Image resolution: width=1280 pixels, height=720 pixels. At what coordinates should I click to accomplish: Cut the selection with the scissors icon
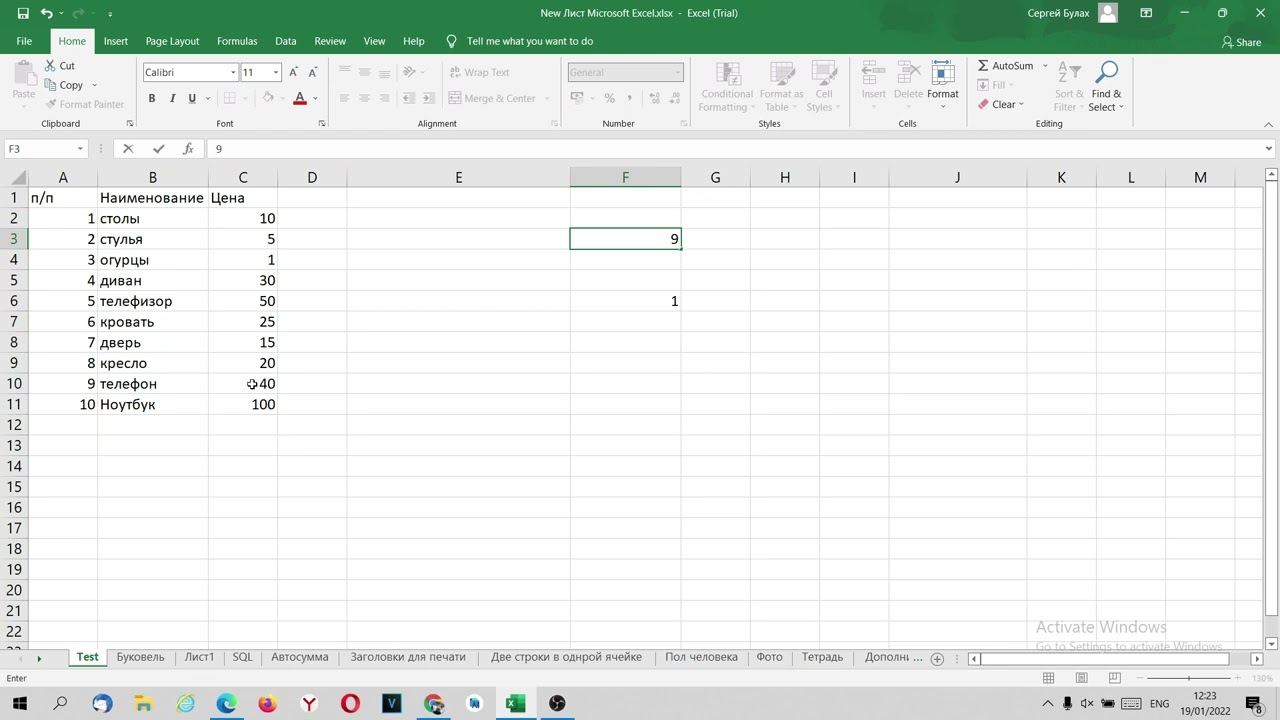click(51, 66)
